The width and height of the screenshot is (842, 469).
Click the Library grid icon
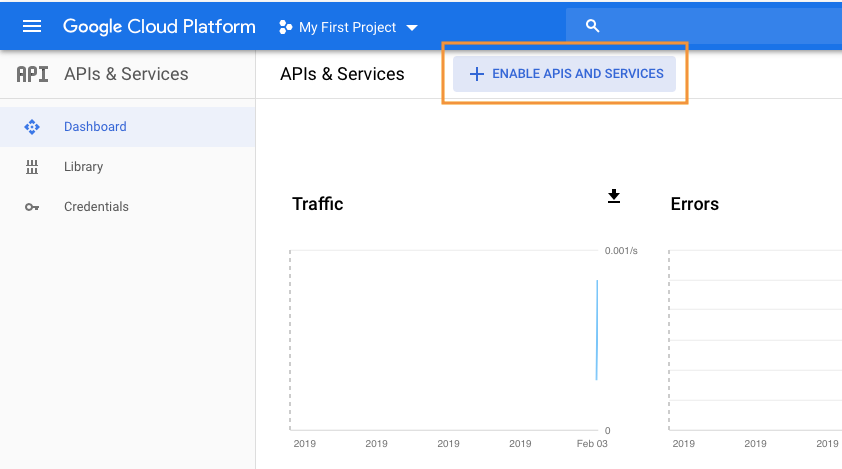pyautogui.click(x=32, y=167)
